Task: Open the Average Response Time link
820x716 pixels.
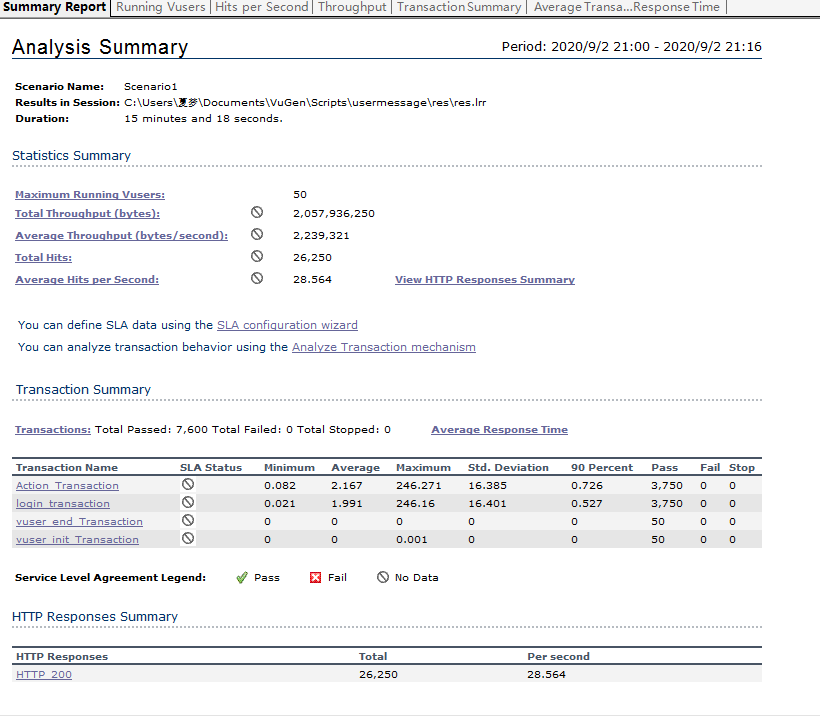Action: coord(499,429)
